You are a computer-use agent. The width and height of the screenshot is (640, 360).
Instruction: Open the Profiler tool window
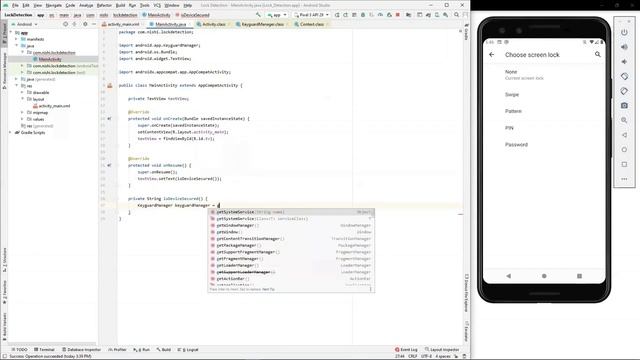[x=117, y=349]
